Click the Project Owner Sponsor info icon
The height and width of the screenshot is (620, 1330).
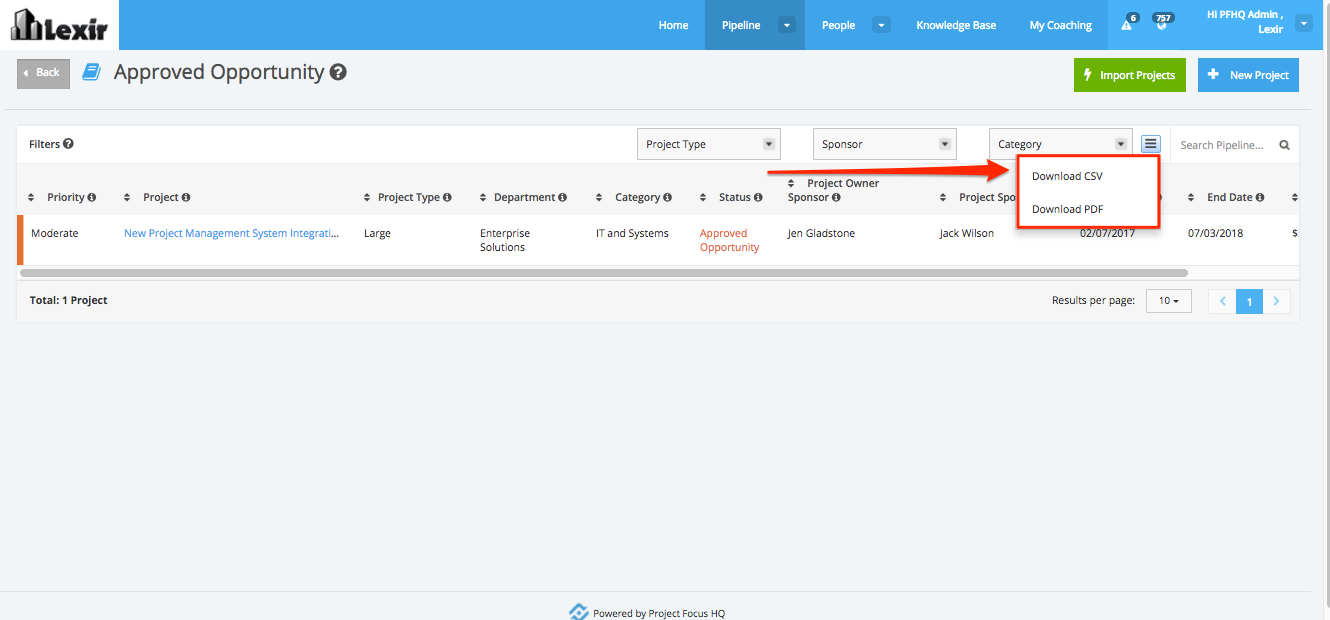pyautogui.click(x=836, y=197)
